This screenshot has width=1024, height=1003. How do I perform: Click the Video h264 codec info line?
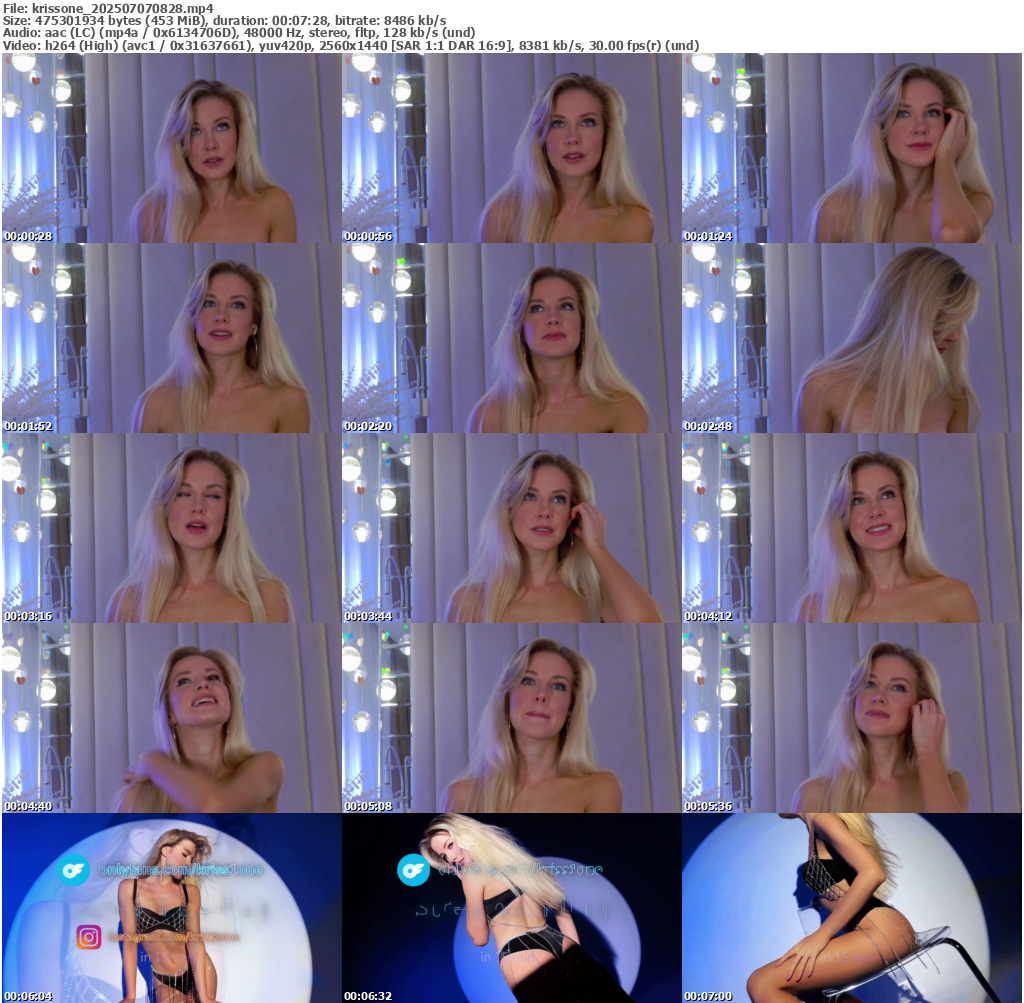tap(351, 45)
